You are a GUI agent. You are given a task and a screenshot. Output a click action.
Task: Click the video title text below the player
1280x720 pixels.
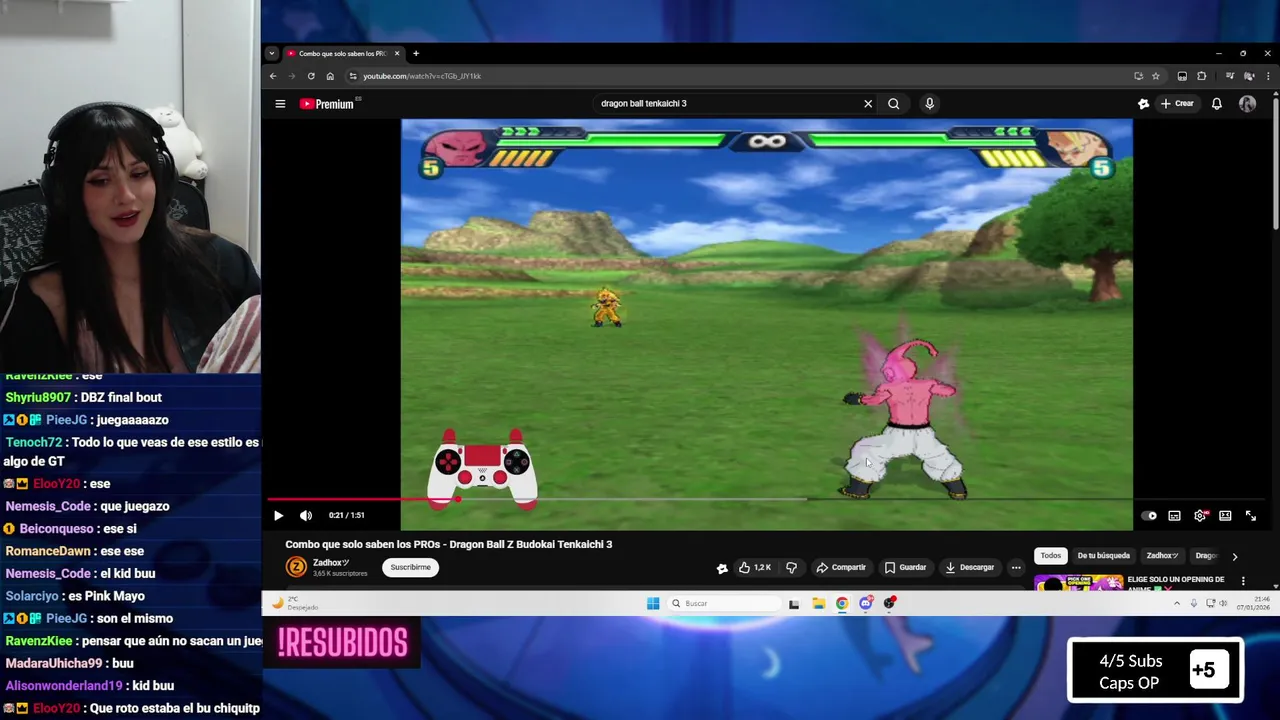coord(449,544)
